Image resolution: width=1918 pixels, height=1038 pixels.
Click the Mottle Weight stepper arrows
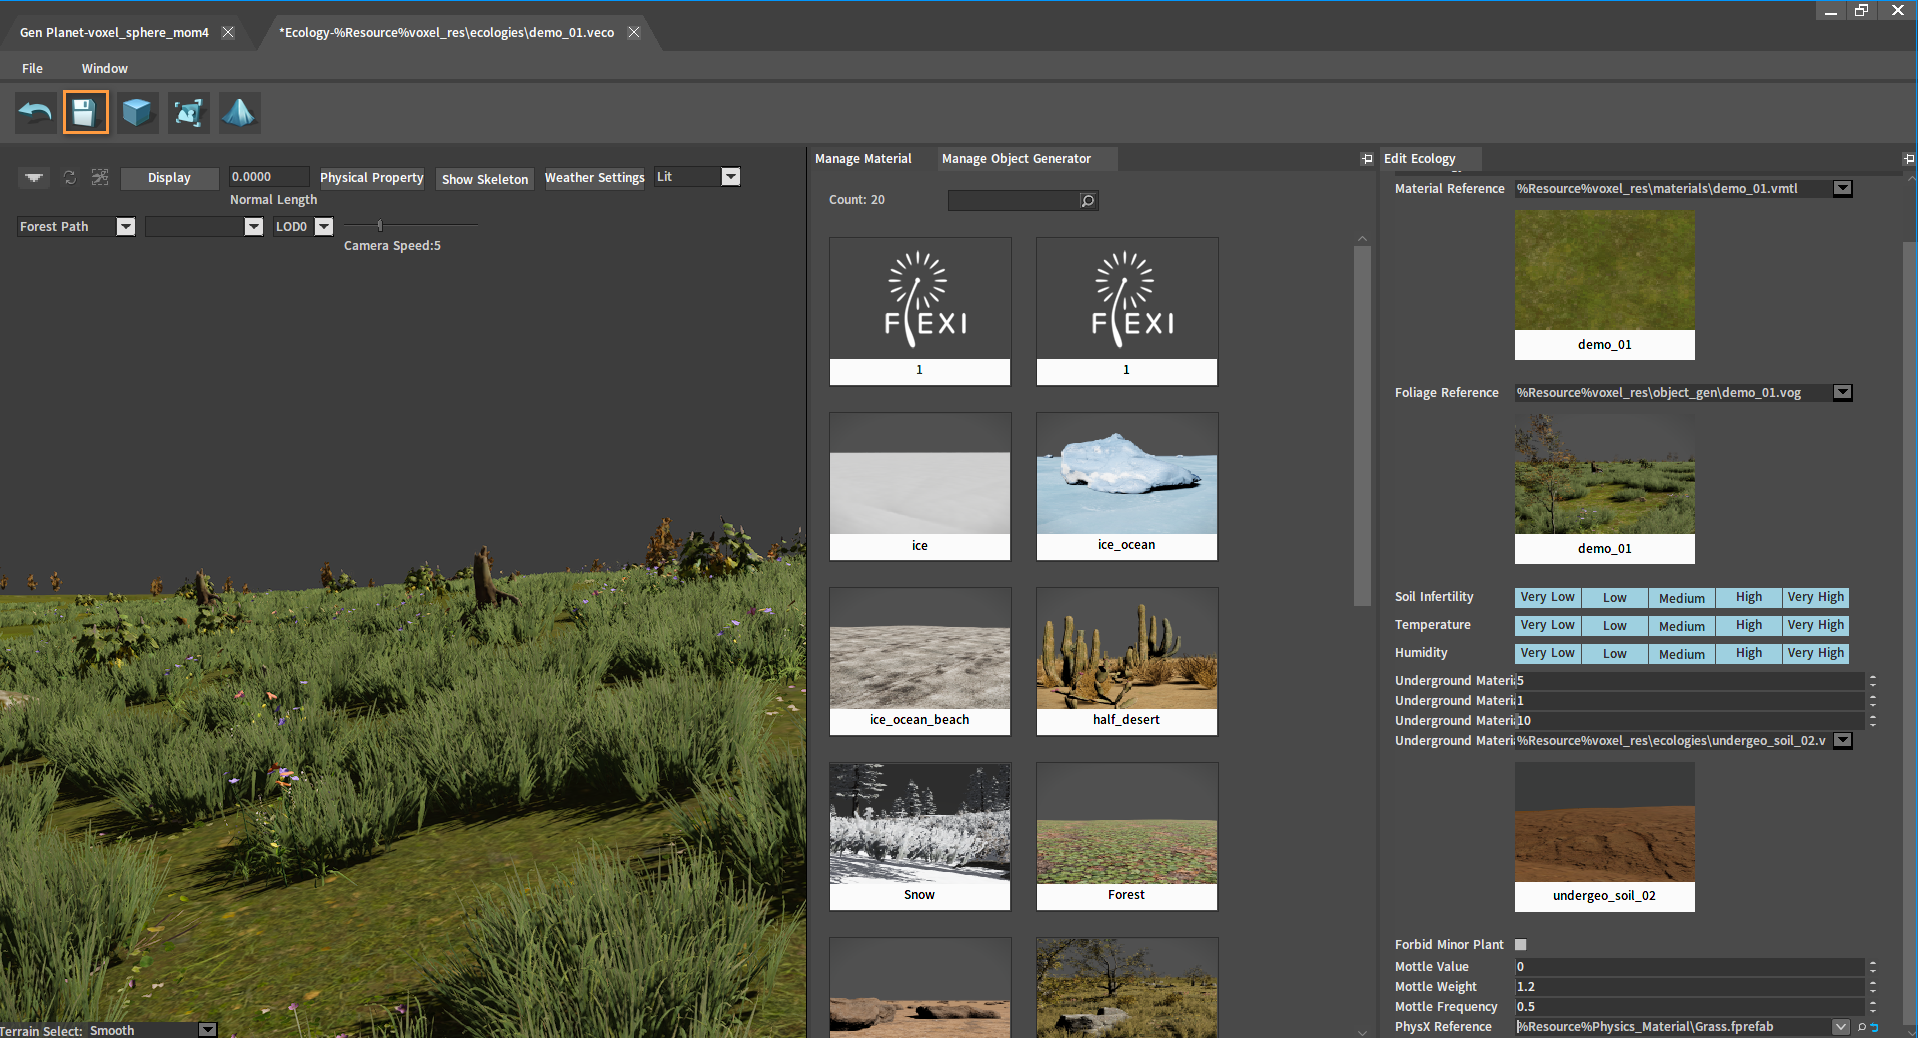click(x=1872, y=987)
